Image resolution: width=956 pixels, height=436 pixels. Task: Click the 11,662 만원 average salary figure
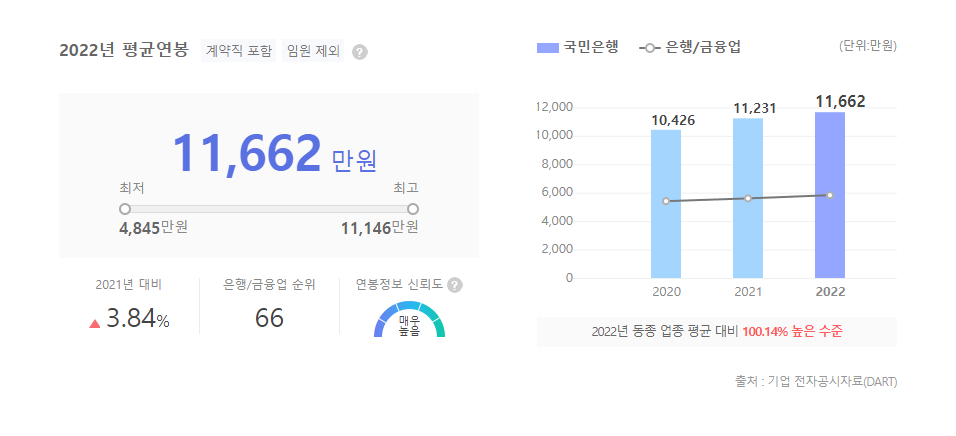pyautogui.click(x=275, y=154)
